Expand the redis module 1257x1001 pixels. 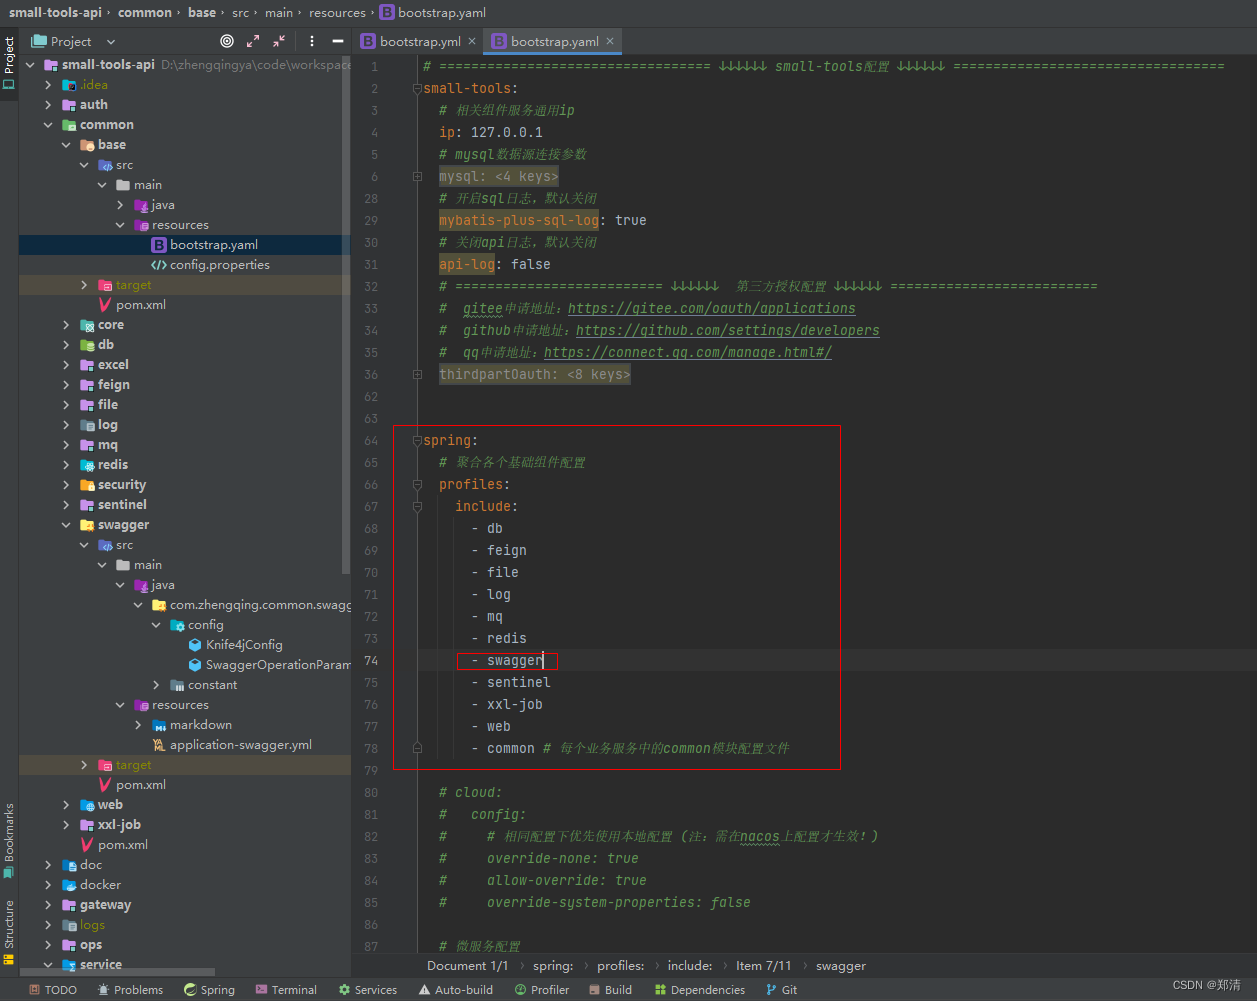click(x=66, y=465)
